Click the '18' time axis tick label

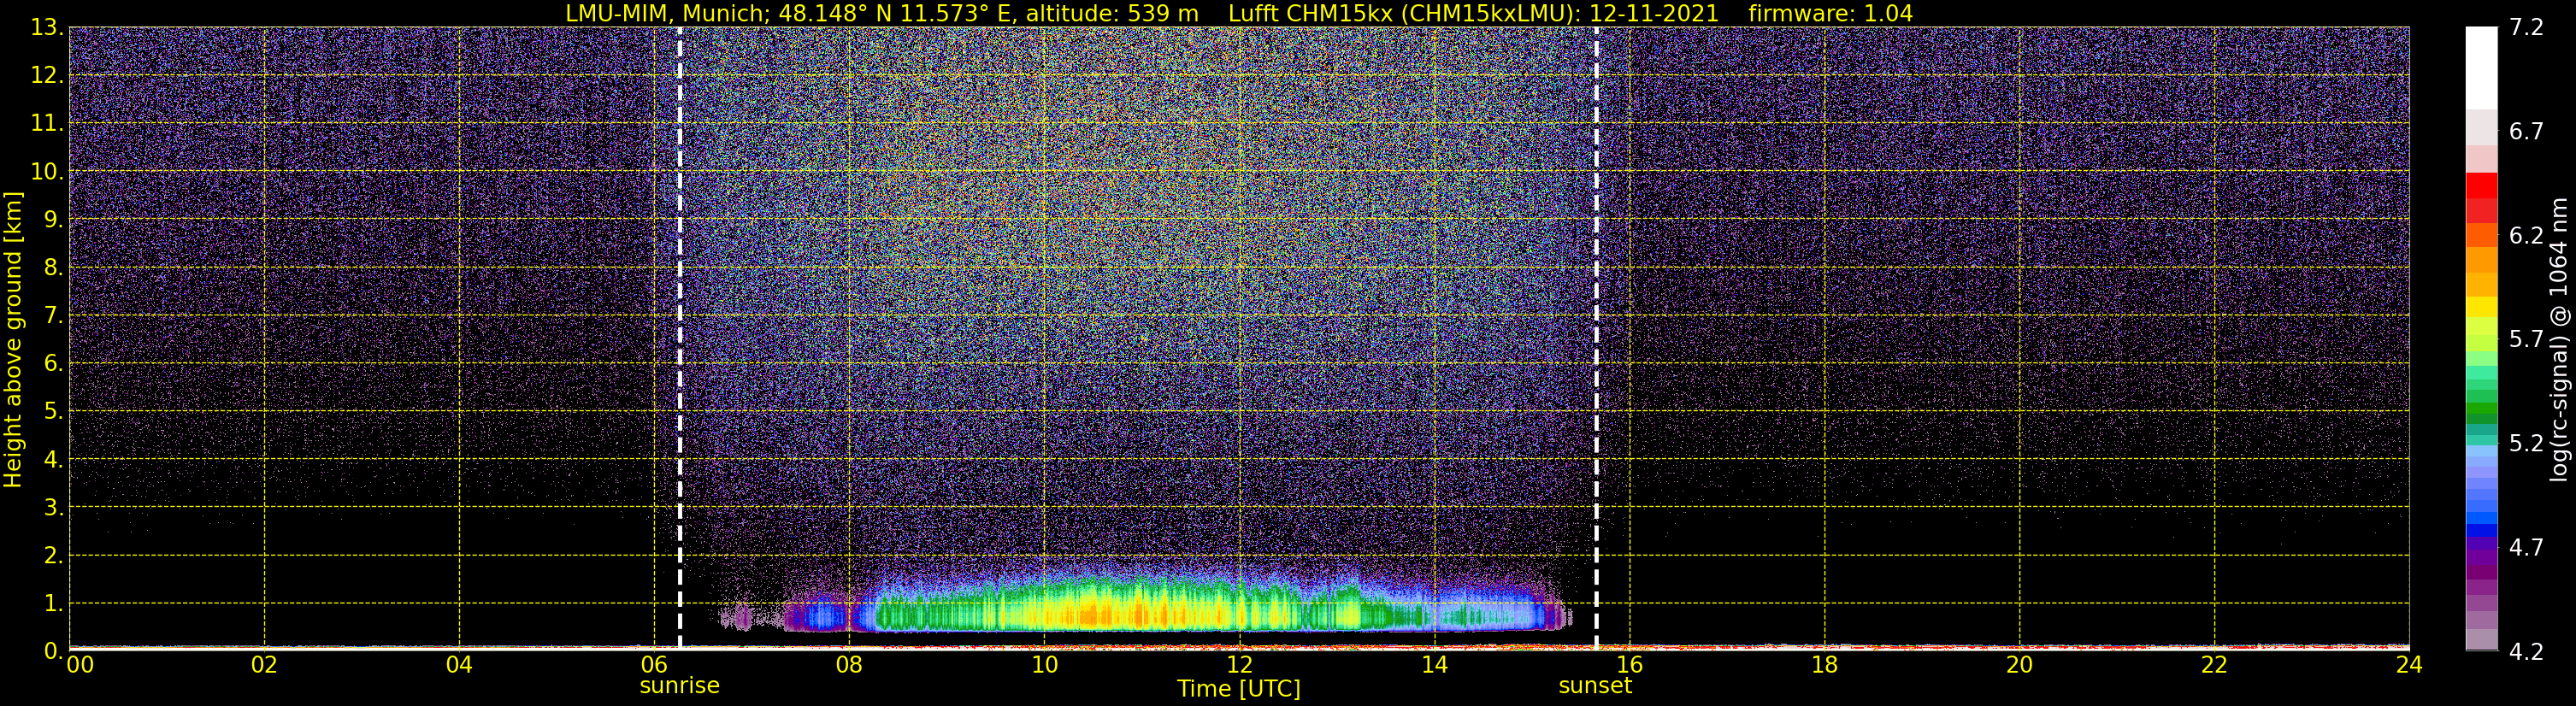[1825, 665]
